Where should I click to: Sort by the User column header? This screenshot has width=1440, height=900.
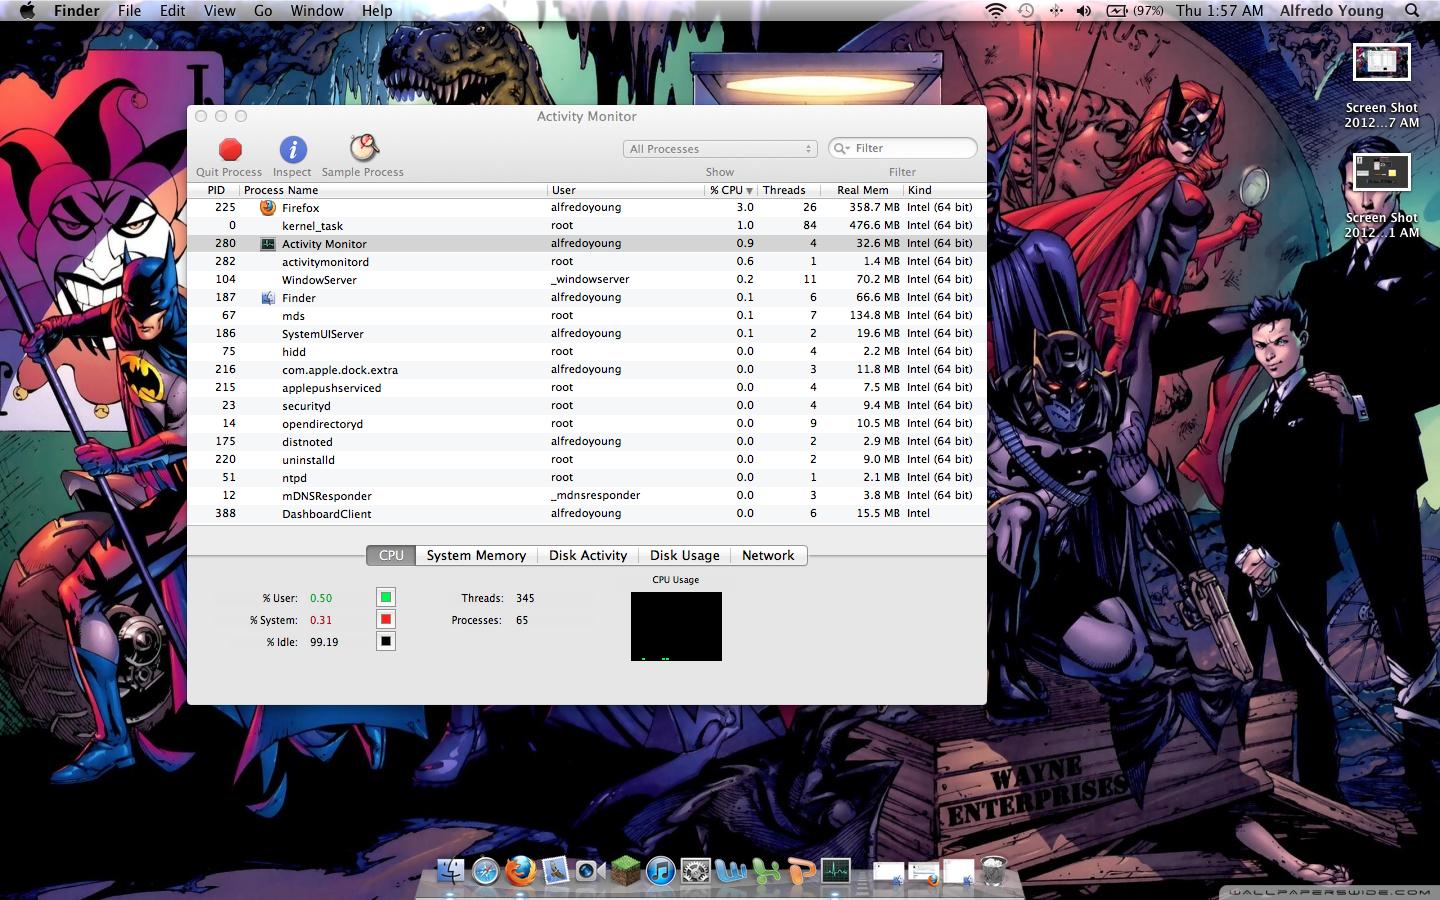click(x=626, y=190)
